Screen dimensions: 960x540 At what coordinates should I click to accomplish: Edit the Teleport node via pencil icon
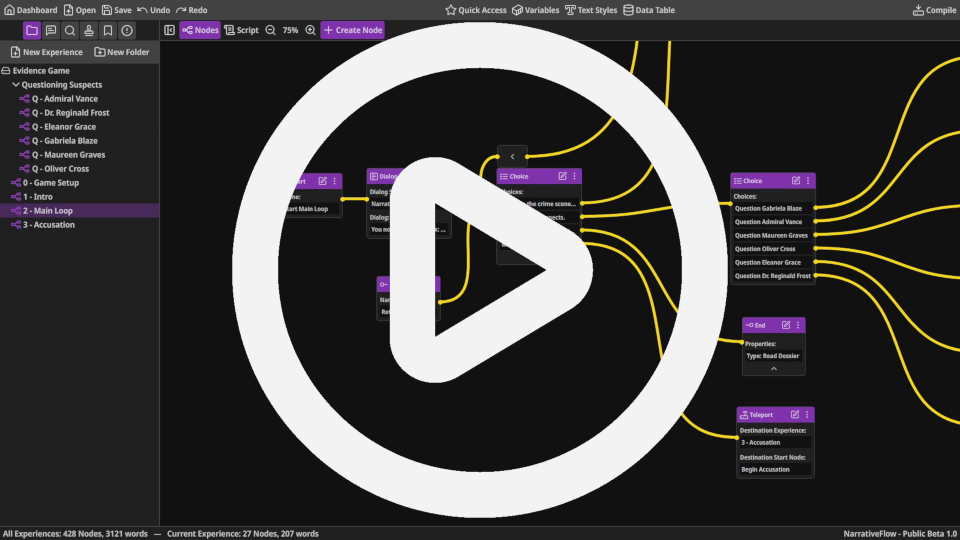click(x=795, y=414)
